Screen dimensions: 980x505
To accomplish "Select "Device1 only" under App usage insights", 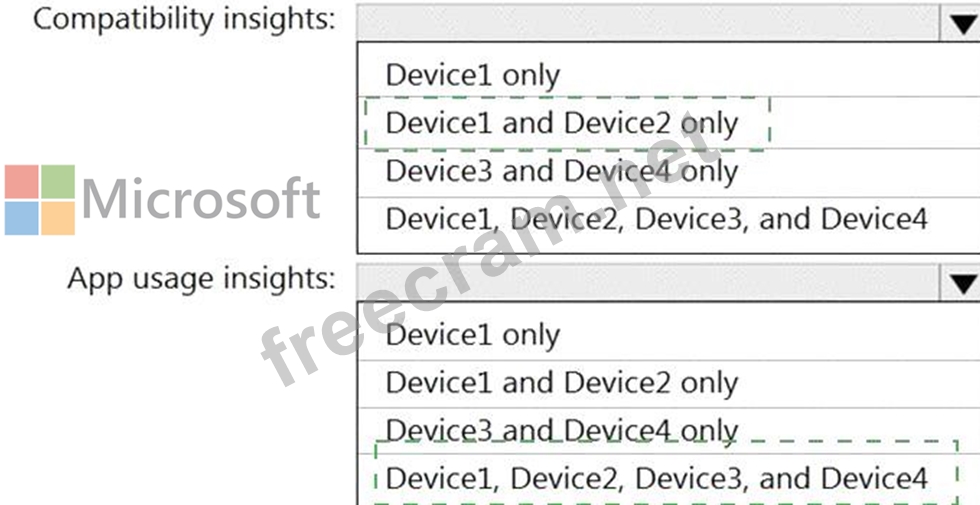I will (x=668, y=335).
